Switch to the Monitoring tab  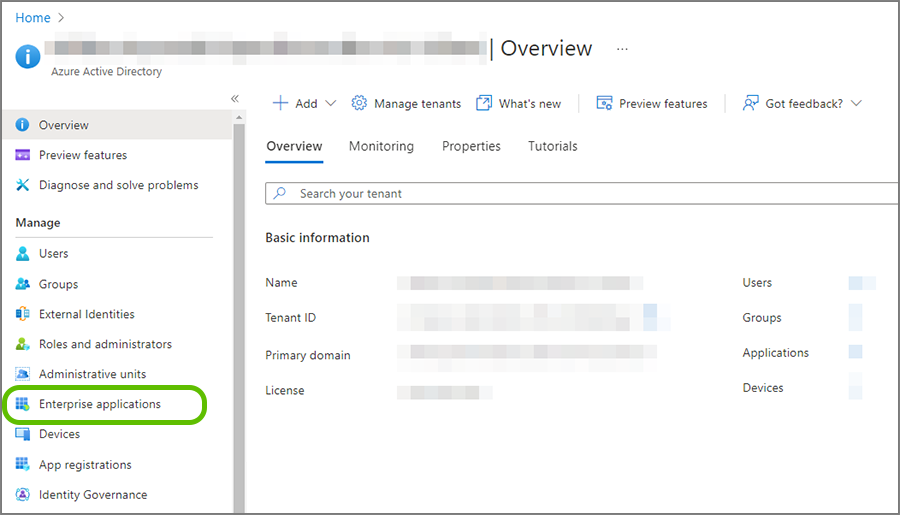pyautogui.click(x=381, y=146)
